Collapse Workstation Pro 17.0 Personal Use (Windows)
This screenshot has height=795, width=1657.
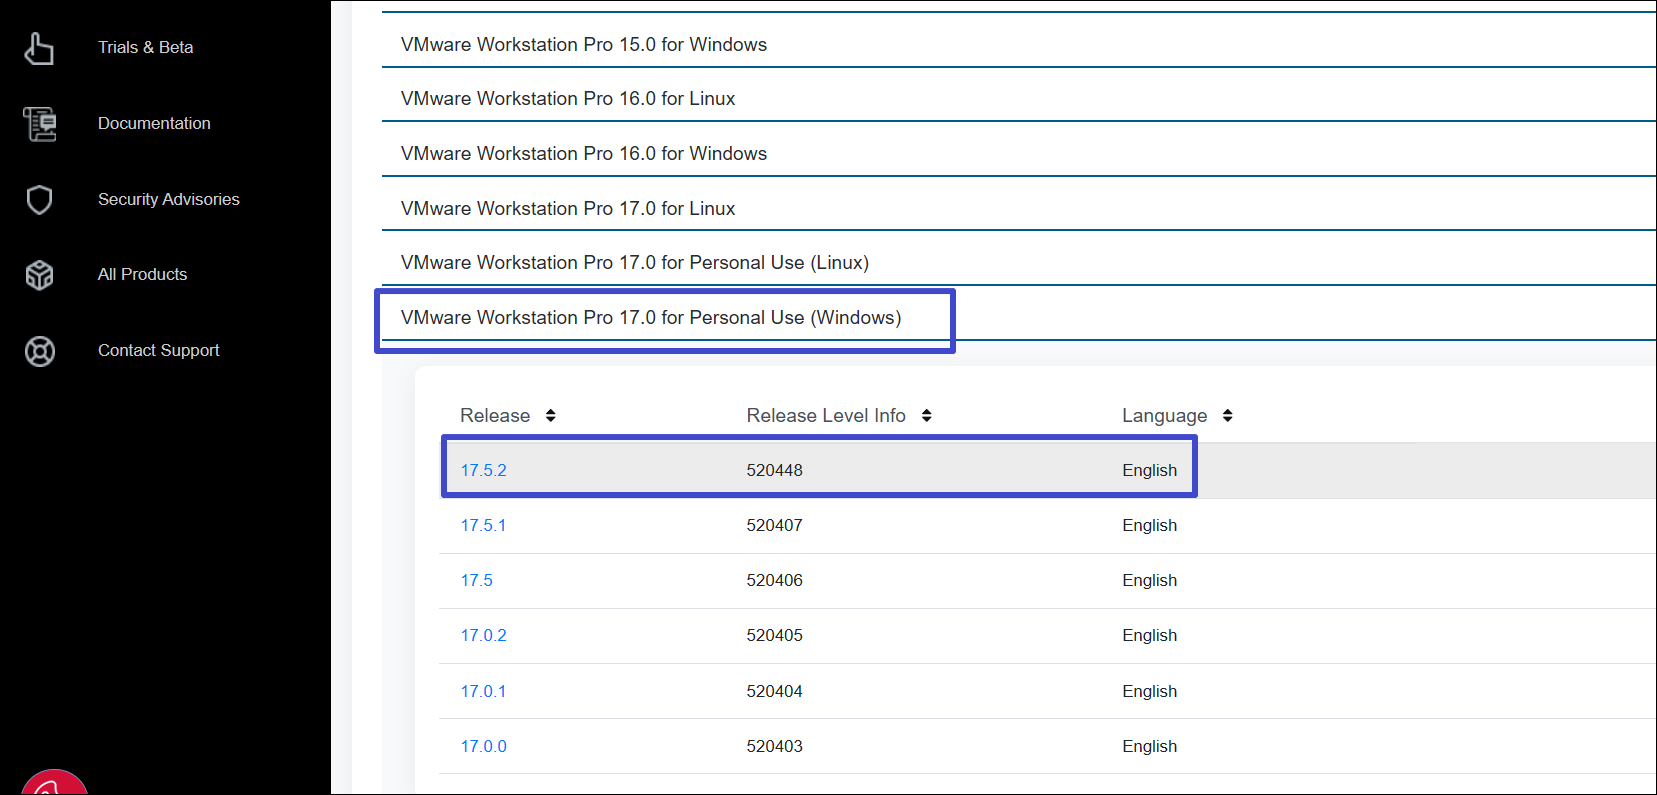(651, 318)
